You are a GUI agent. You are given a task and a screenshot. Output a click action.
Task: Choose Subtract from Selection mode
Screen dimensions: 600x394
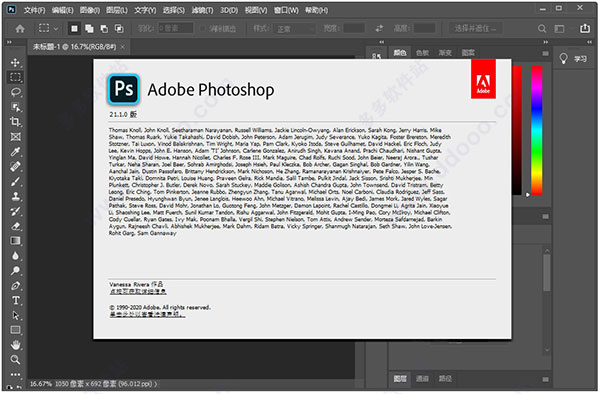[x=104, y=29]
